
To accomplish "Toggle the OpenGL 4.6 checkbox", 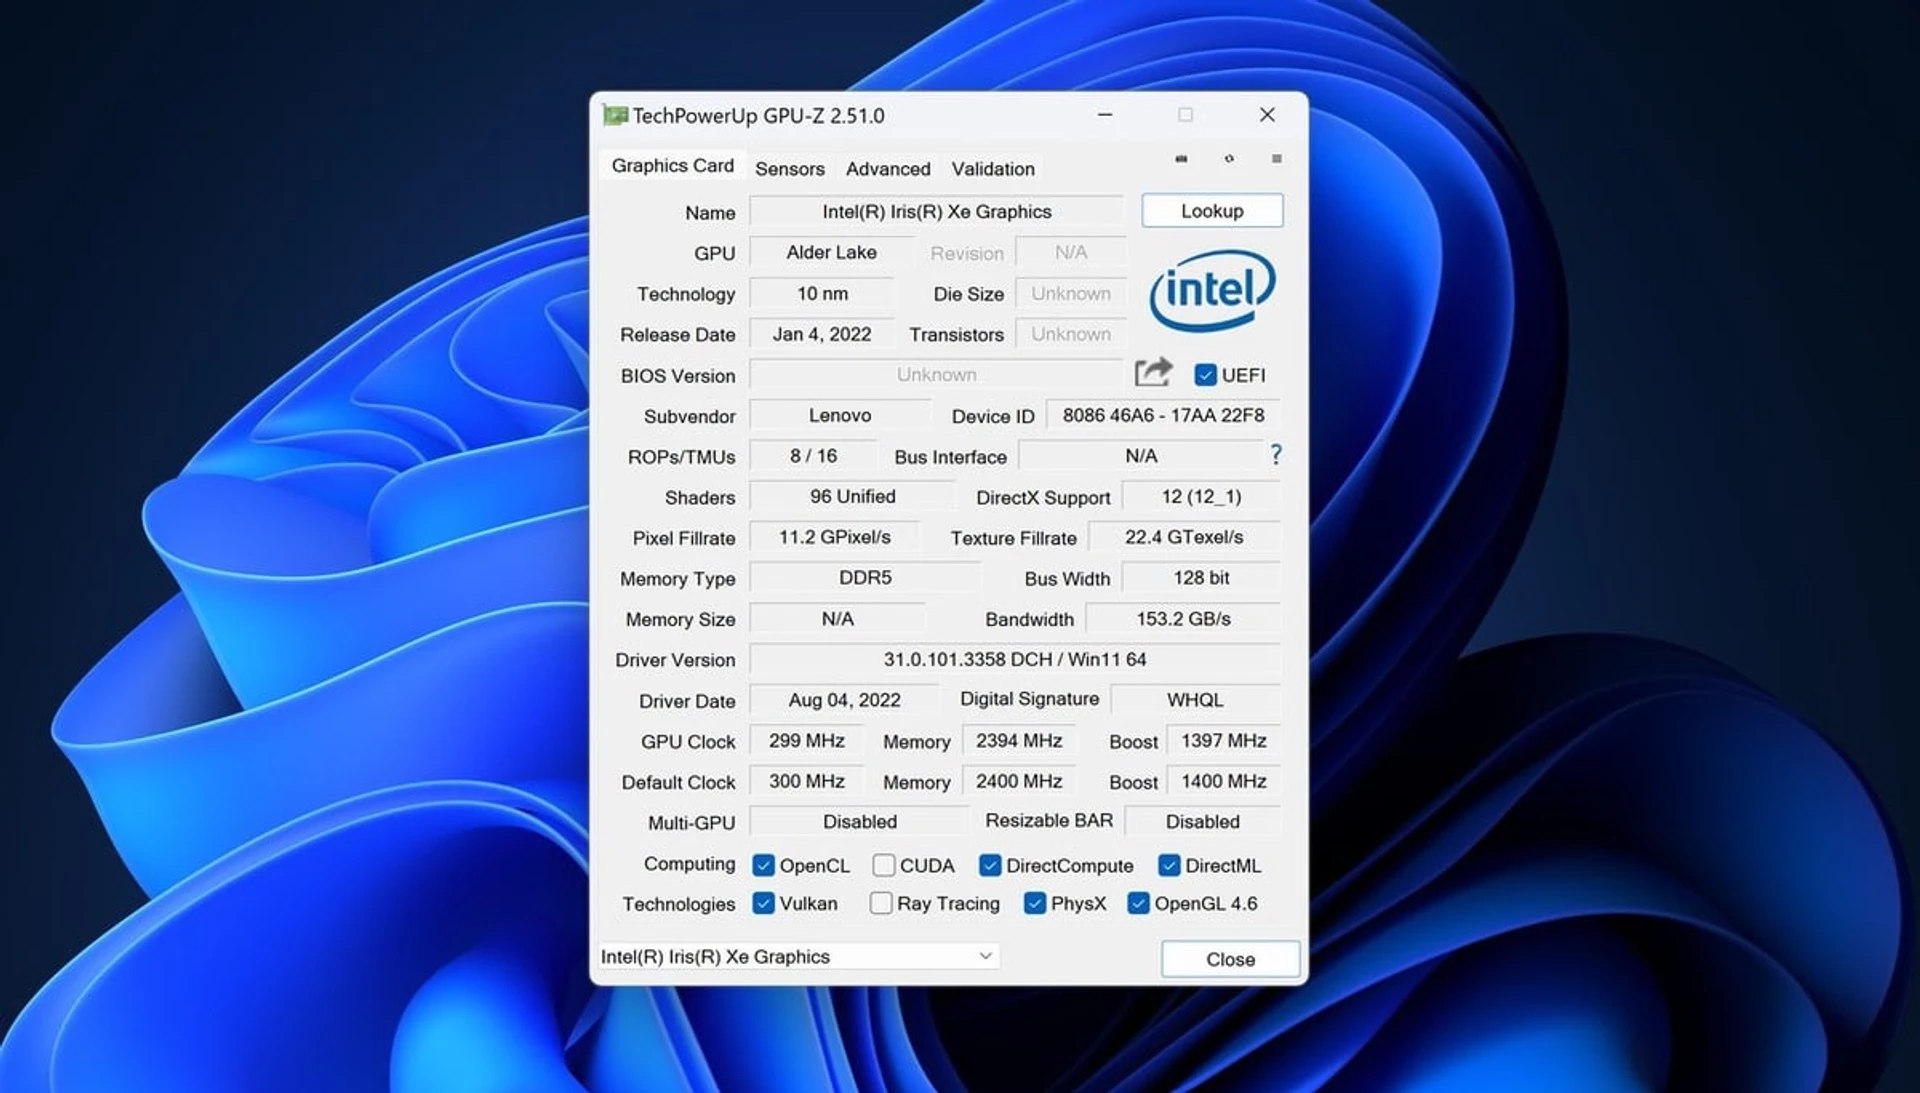I will [1138, 903].
